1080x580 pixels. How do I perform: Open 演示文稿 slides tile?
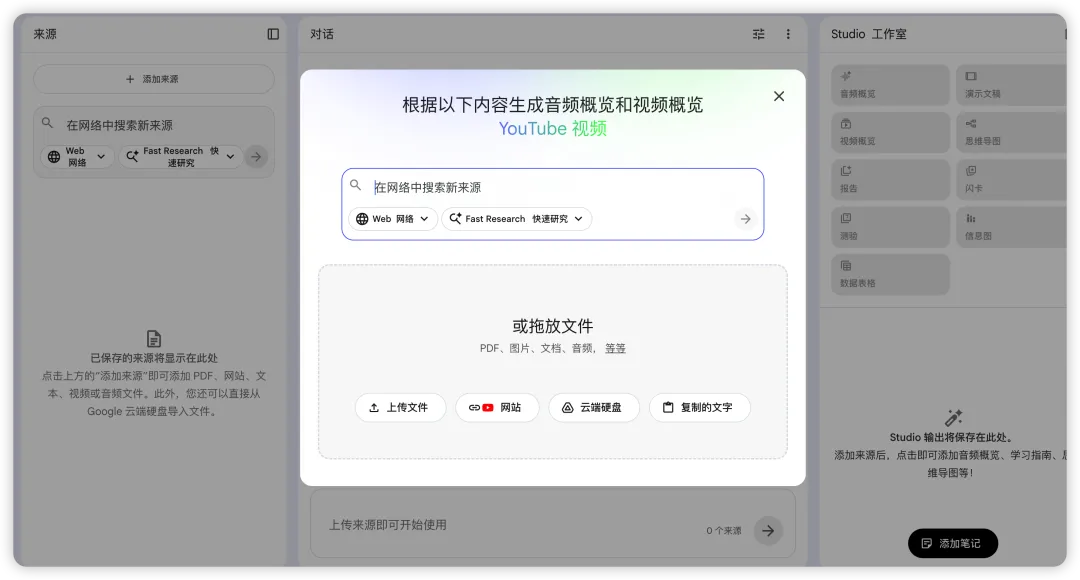click(1011, 85)
